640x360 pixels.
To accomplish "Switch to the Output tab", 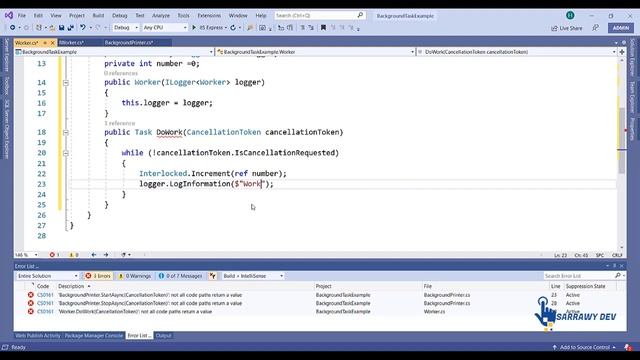I will [x=163, y=336].
